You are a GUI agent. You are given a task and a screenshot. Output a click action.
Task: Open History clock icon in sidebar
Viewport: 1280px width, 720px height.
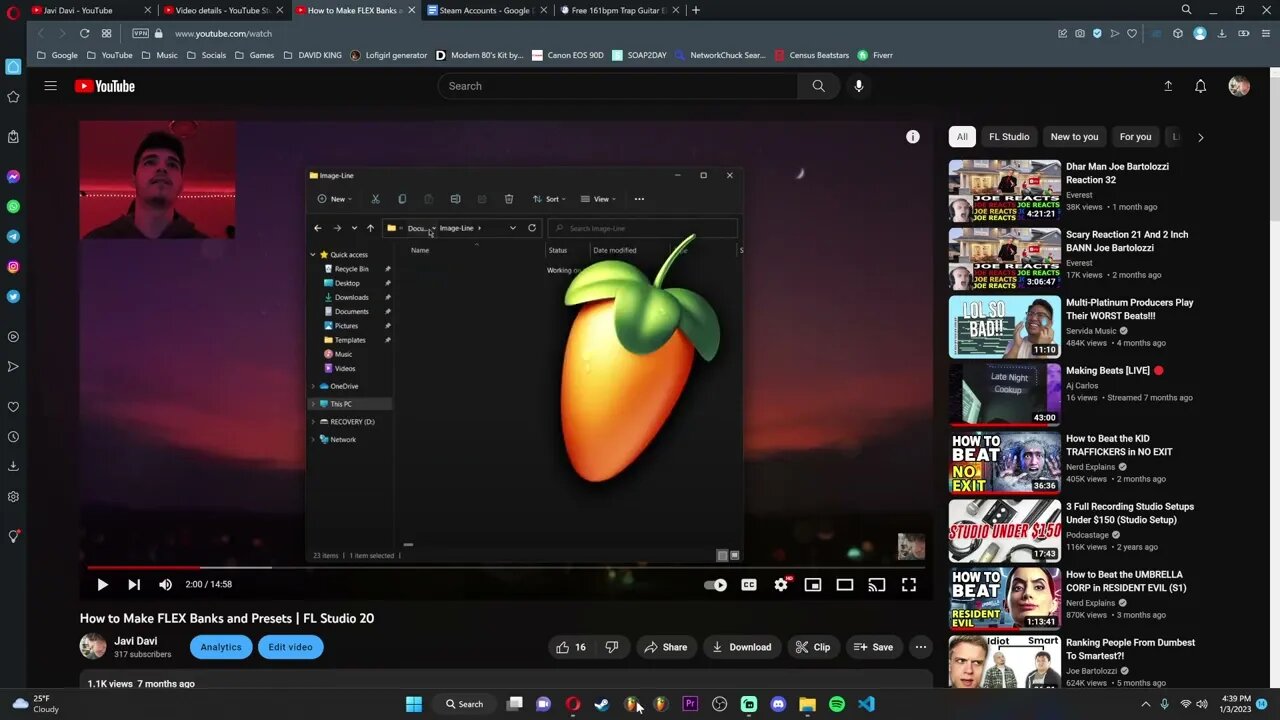coord(13,437)
